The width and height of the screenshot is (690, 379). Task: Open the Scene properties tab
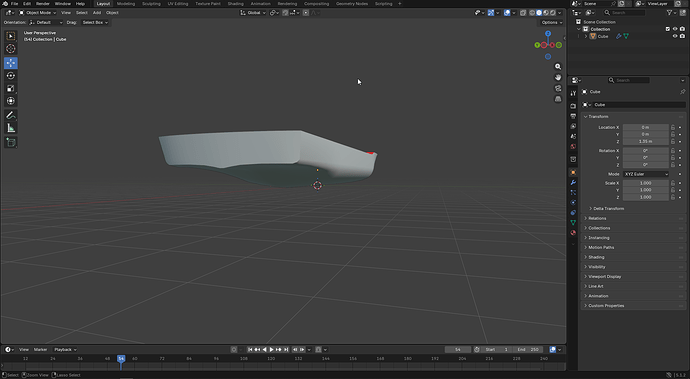click(x=573, y=136)
